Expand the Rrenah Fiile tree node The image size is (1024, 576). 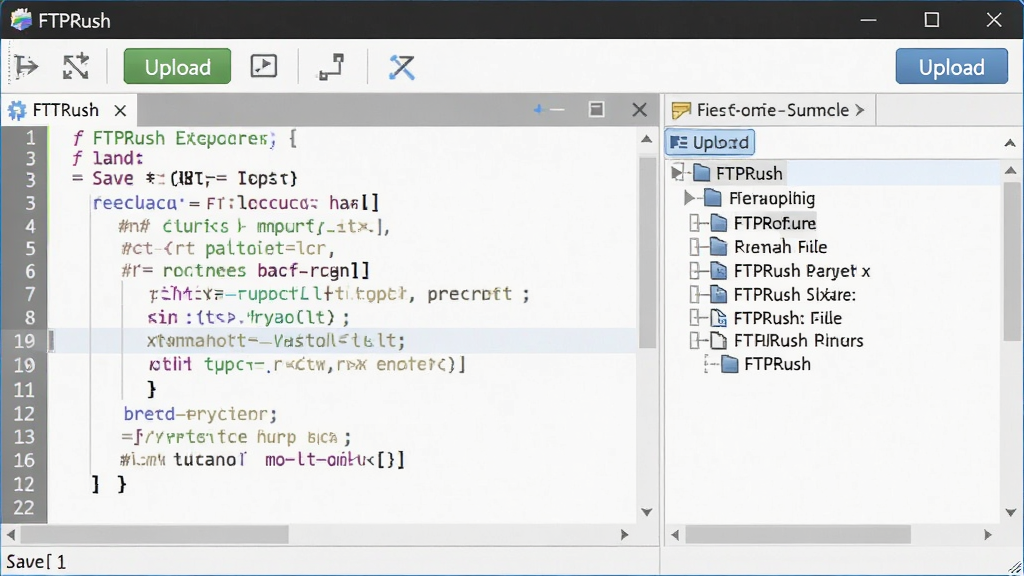(x=696, y=246)
